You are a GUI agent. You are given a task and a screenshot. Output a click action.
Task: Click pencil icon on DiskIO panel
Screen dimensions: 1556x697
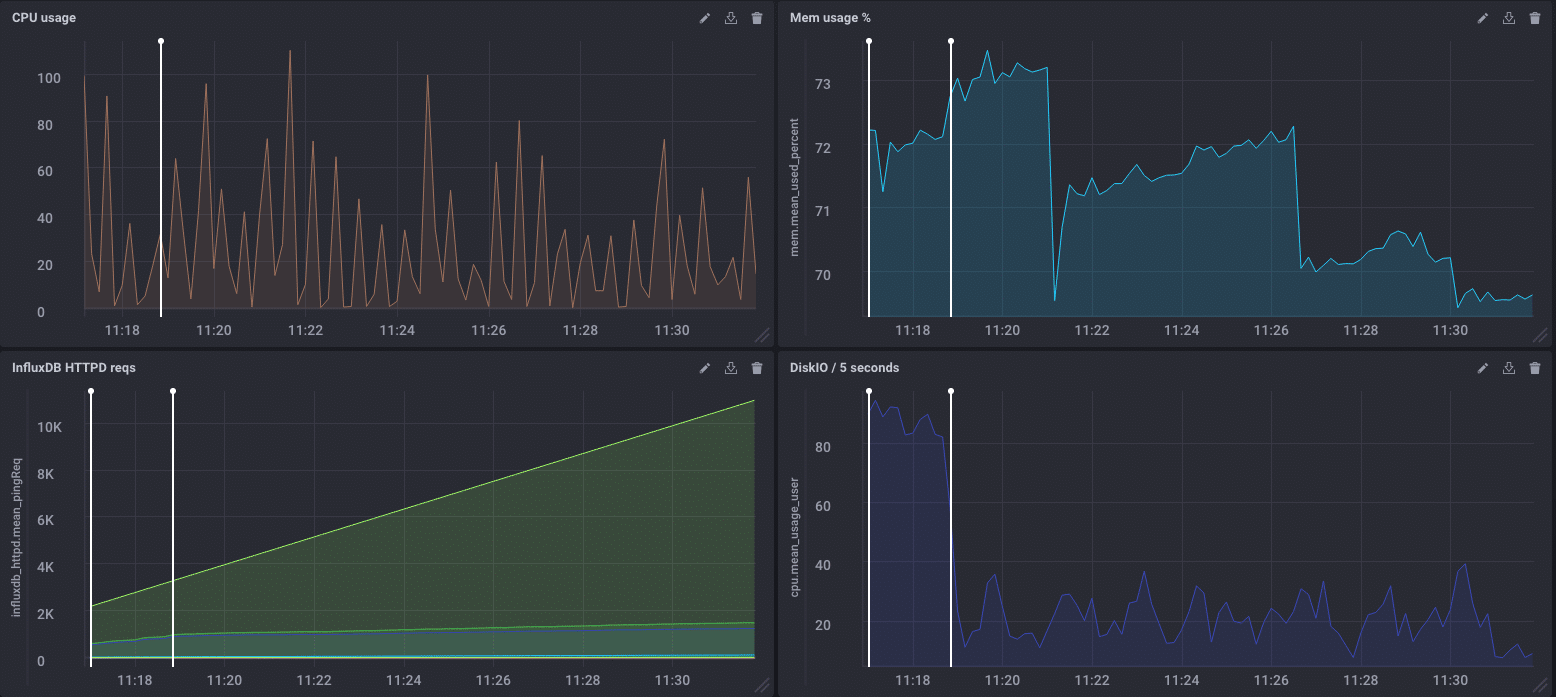coord(1483,368)
